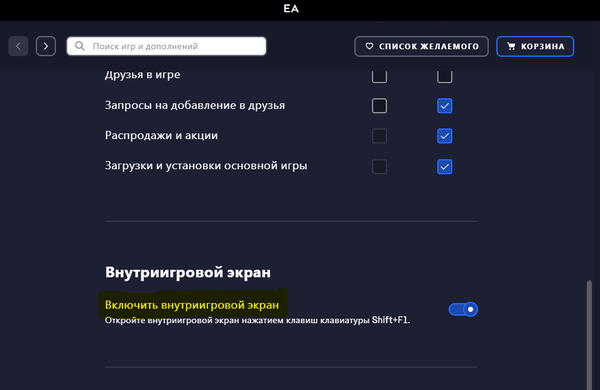This screenshot has width=600, height=390.
Task: Open Корзина
Action: (535, 46)
